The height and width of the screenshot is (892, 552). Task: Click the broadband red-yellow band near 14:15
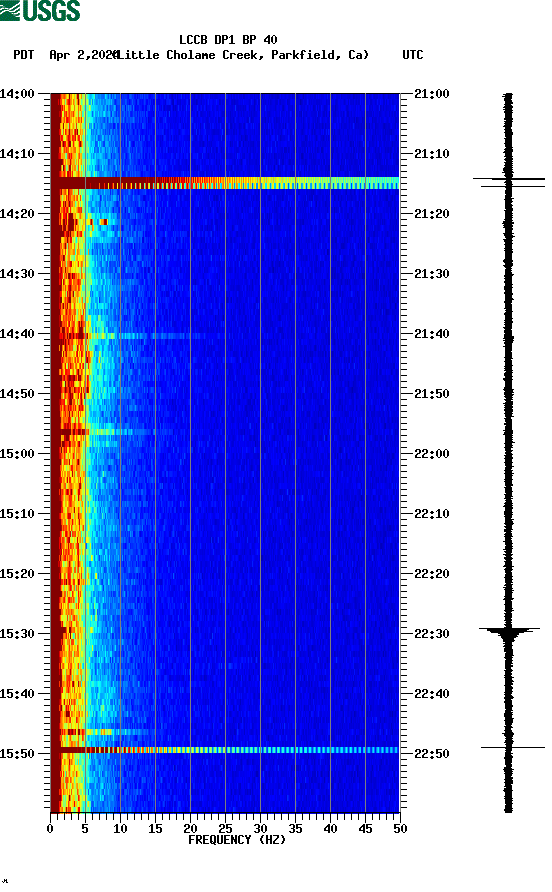tap(225, 183)
